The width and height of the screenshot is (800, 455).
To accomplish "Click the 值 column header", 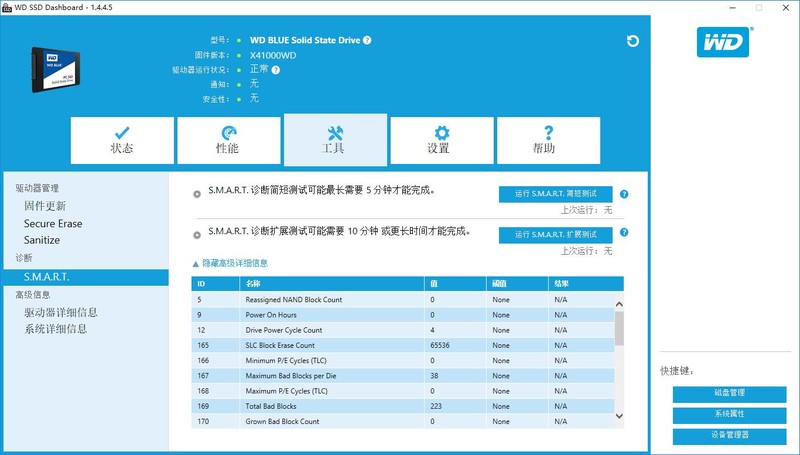I will (x=455, y=284).
